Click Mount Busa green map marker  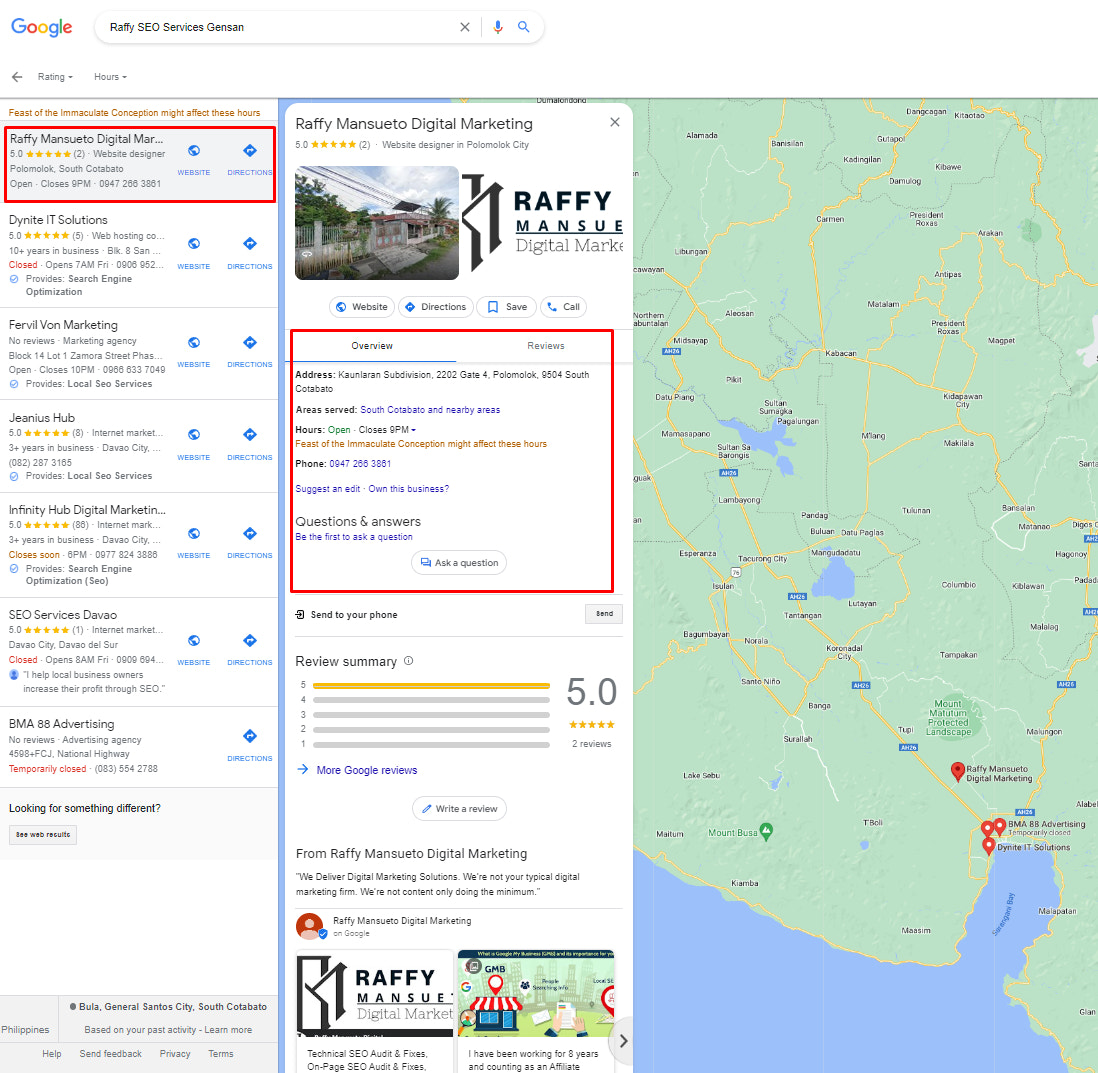(766, 831)
